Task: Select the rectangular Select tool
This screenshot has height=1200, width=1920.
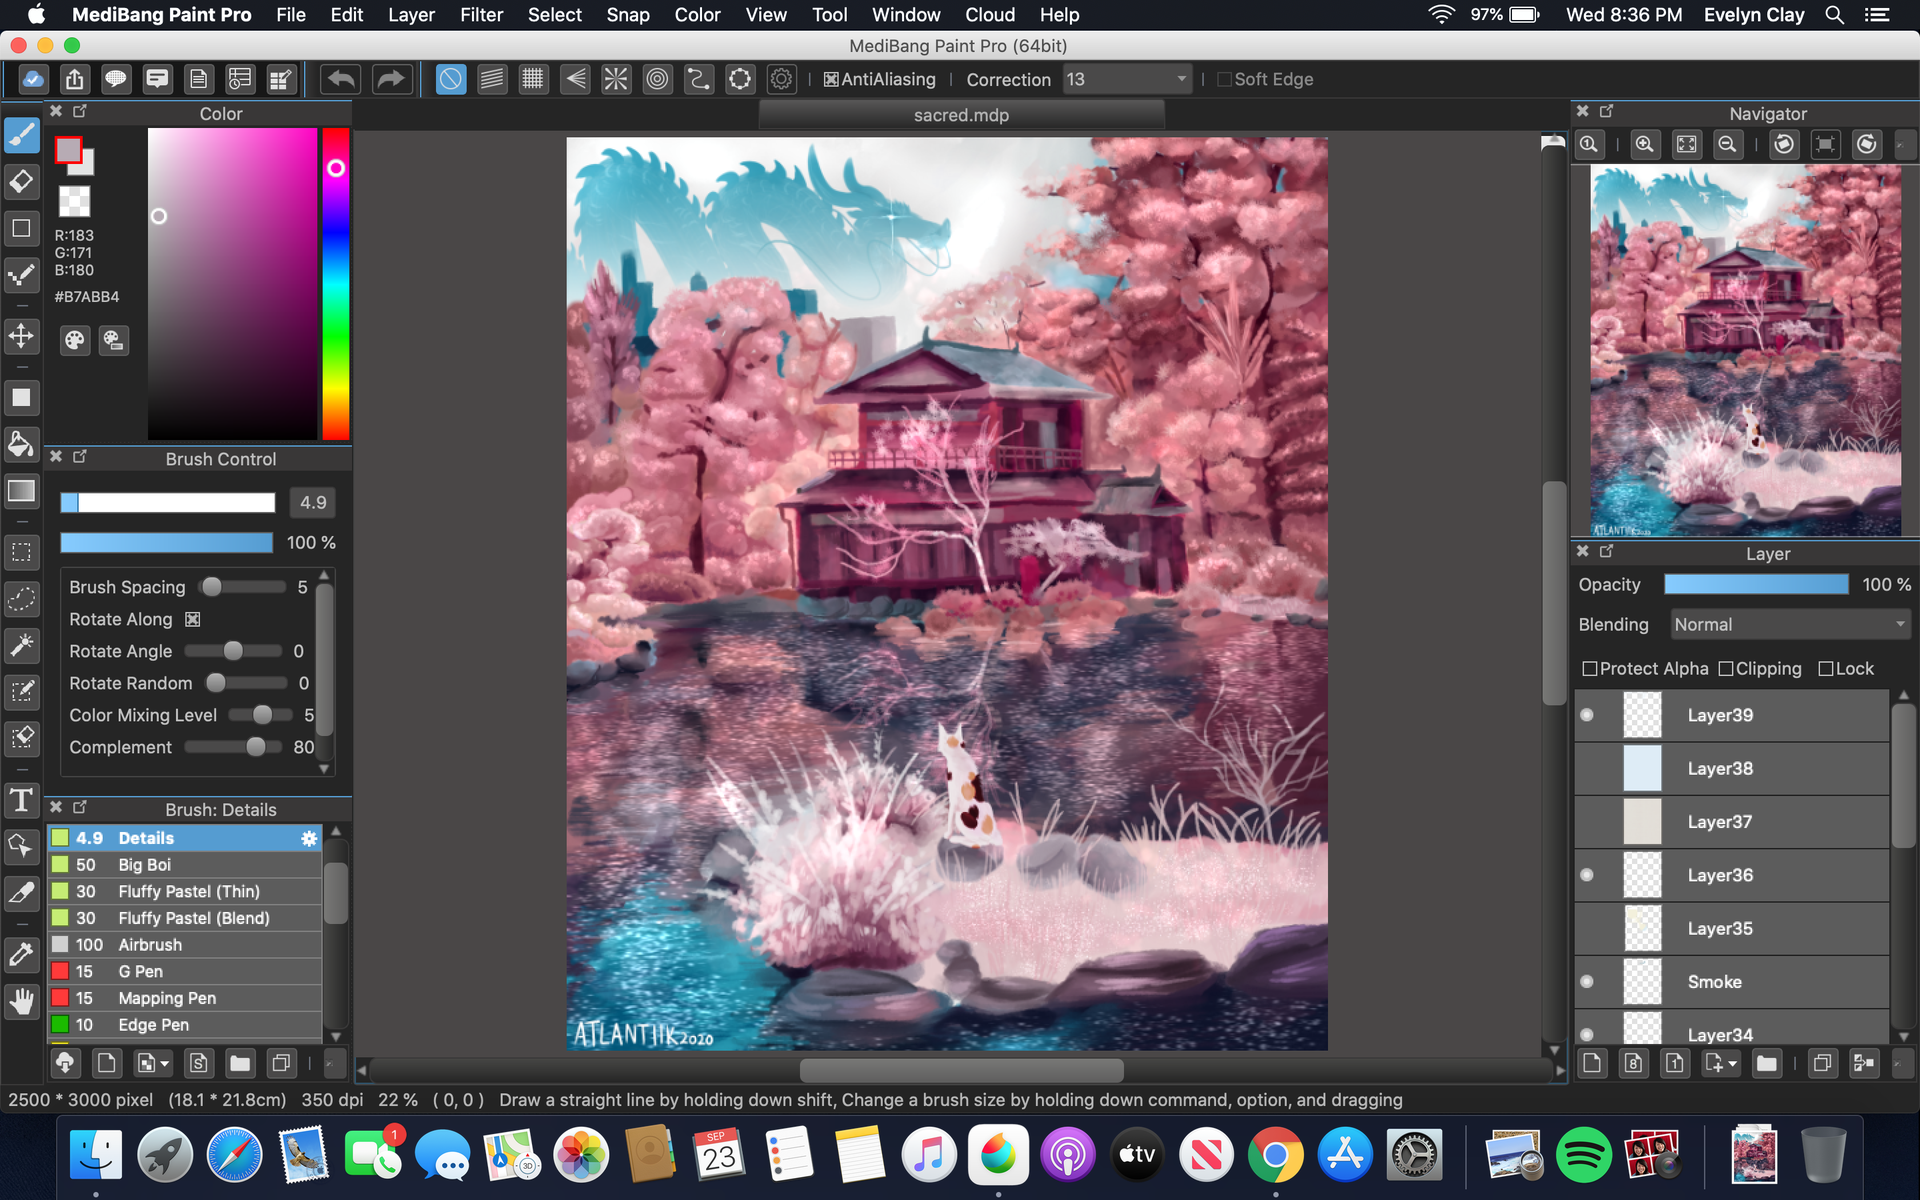Action: [x=21, y=552]
